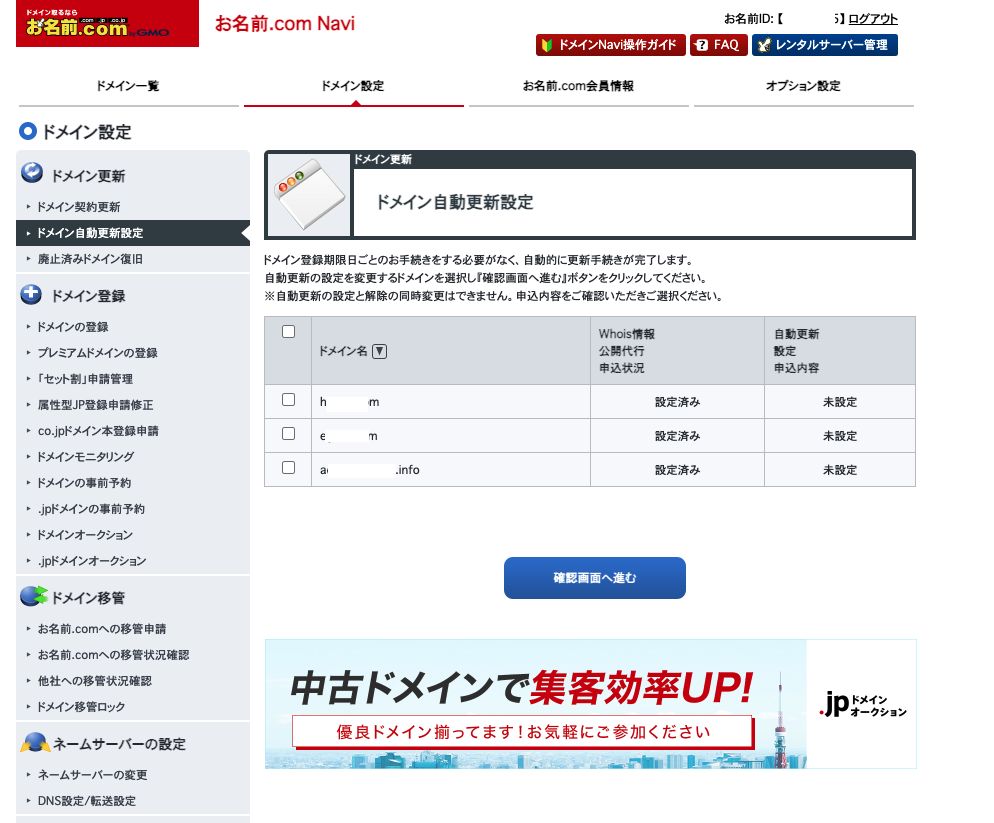This screenshot has width=994, height=823.
Task: Open ネームサーバーの変更 sidebar link
Action: pyautogui.click(x=93, y=774)
